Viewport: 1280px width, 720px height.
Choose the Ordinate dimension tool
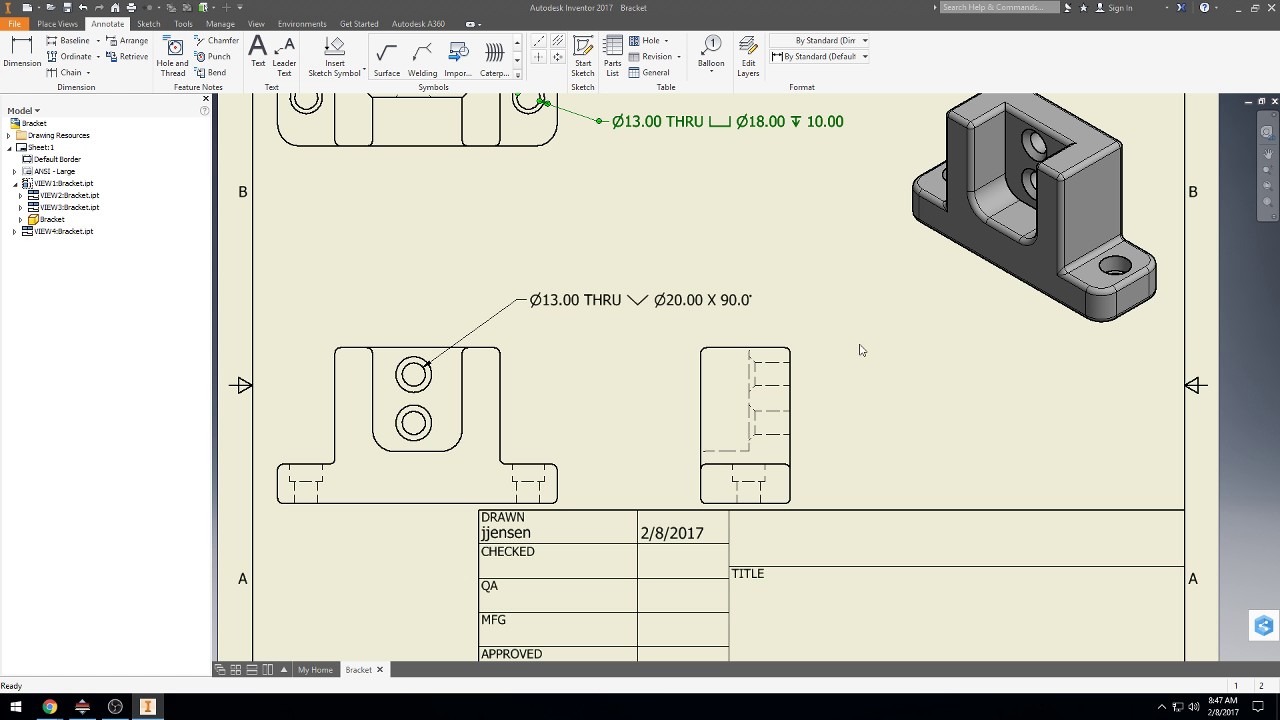tap(69, 57)
